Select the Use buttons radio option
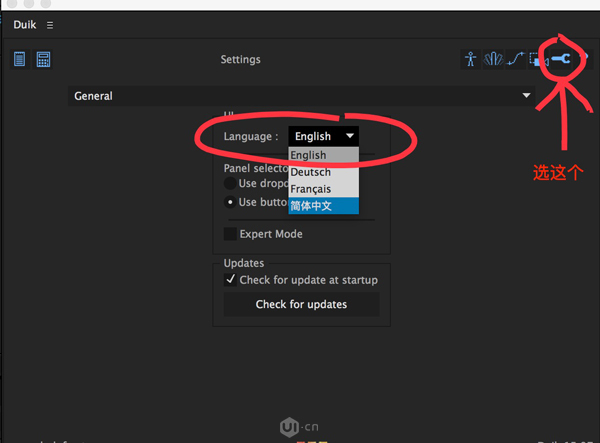Viewport: 600px width, 443px height. pos(230,202)
